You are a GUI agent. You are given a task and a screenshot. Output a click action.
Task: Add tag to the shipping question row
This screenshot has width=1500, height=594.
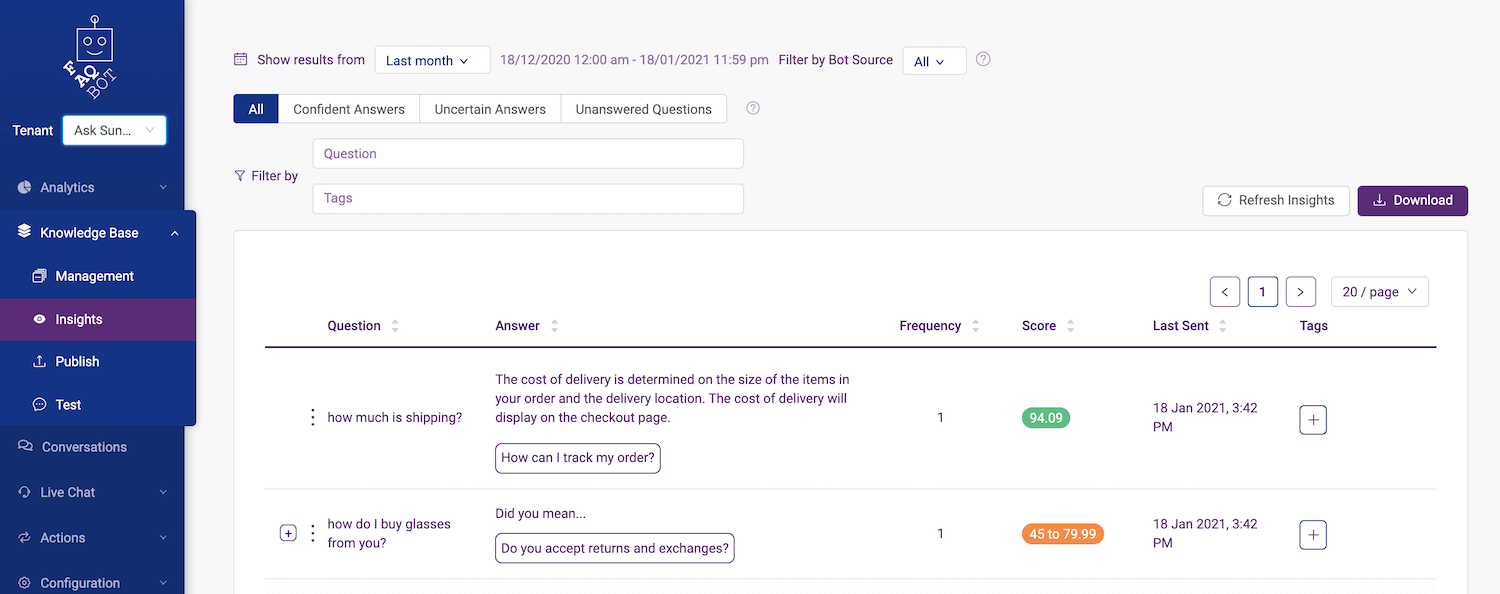coord(1313,419)
